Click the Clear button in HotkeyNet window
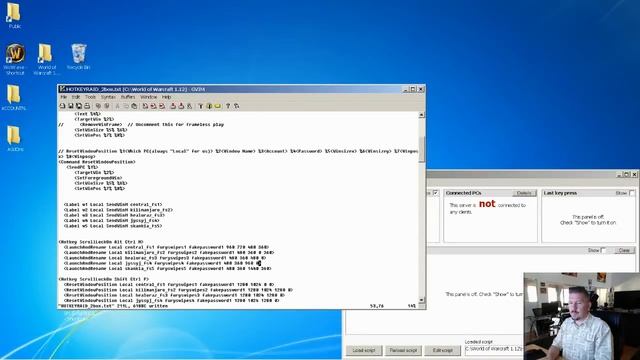The image size is (640, 360). click(624, 250)
